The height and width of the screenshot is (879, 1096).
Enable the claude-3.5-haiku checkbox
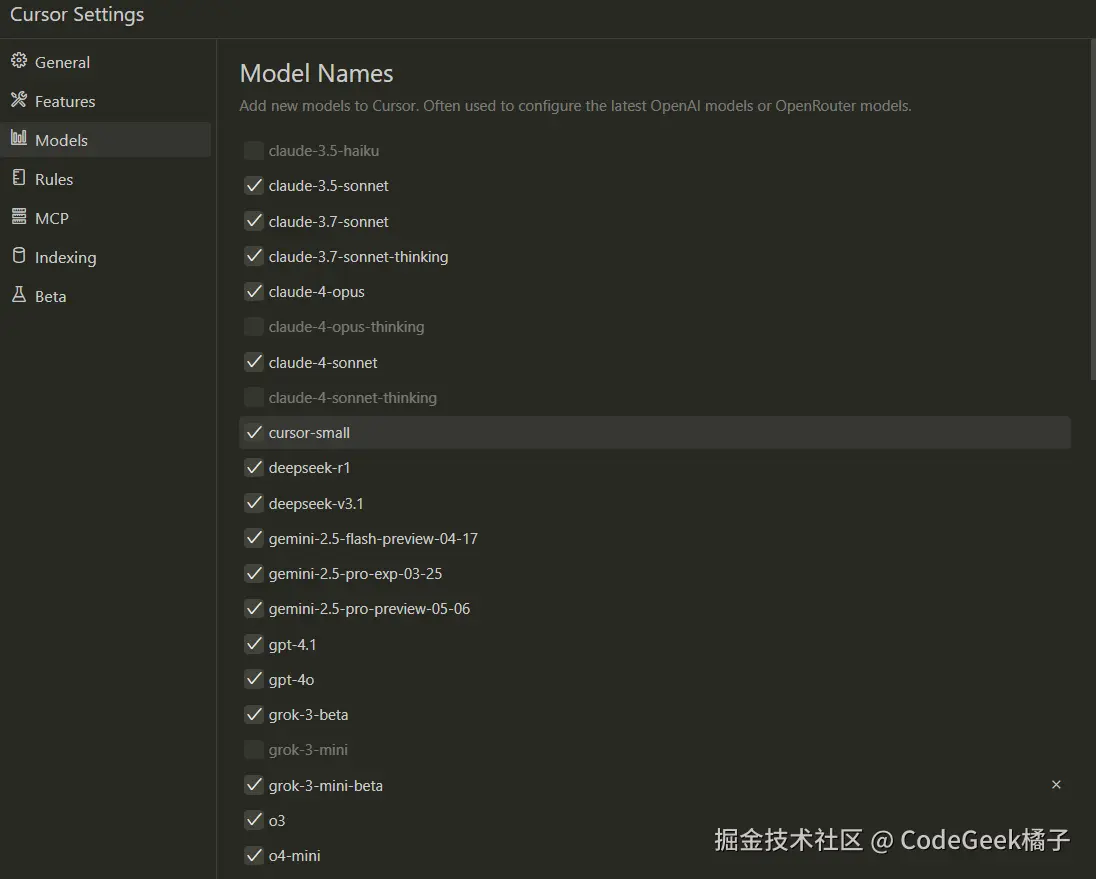pyautogui.click(x=254, y=150)
